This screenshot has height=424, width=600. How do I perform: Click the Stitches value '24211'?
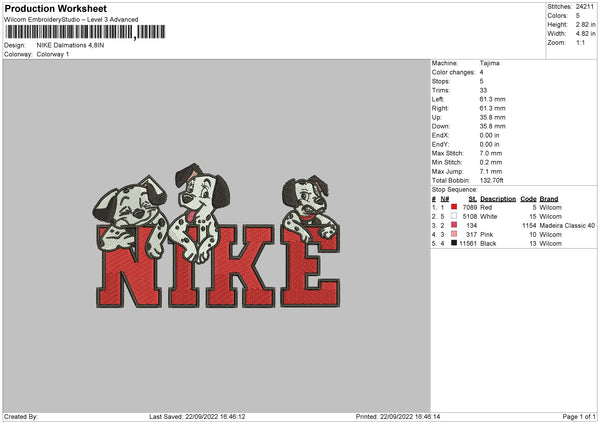(585, 7)
